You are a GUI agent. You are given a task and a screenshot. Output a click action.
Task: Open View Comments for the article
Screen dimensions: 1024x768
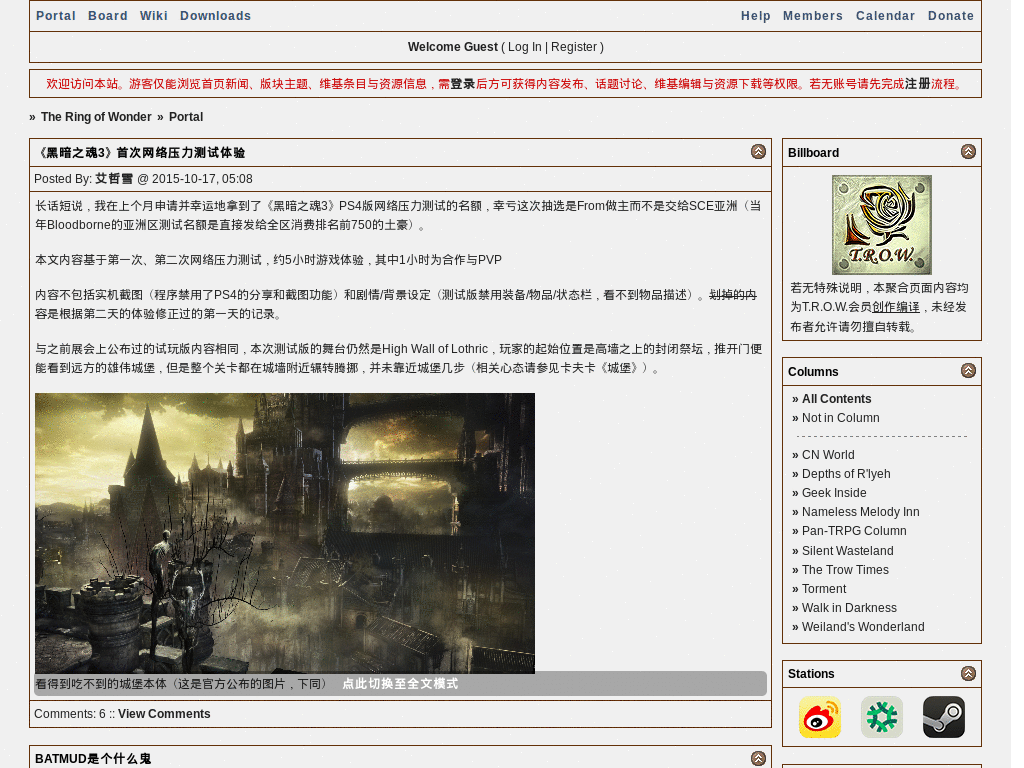point(164,714)
